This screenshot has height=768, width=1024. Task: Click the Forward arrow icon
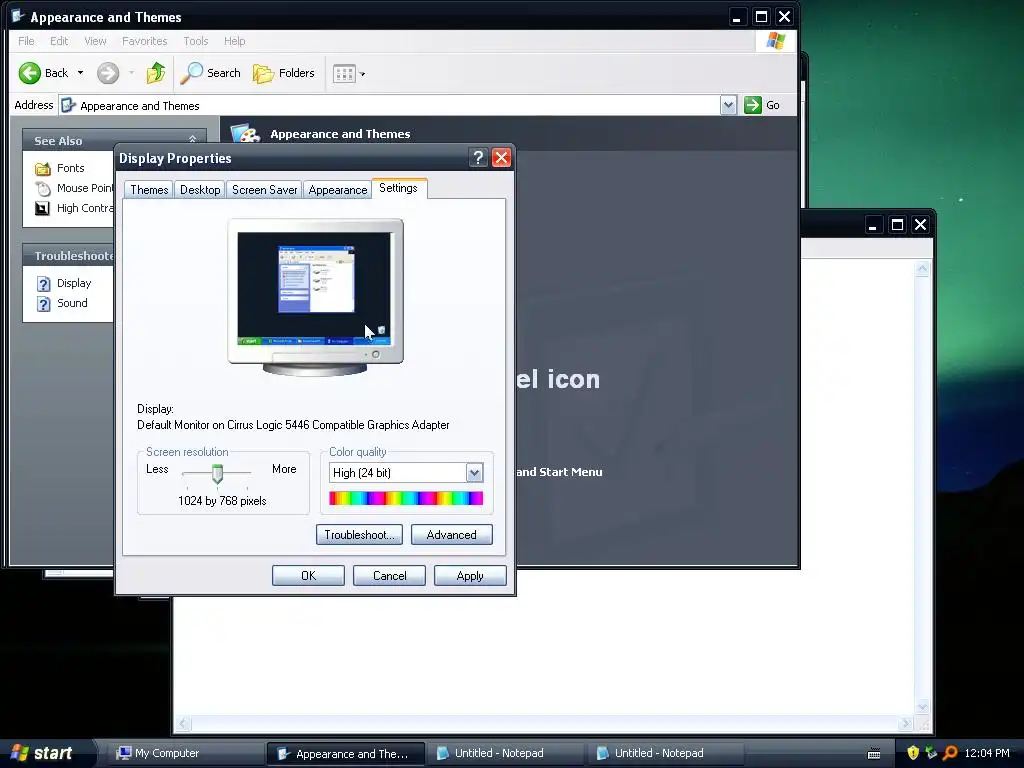point(108,73)
